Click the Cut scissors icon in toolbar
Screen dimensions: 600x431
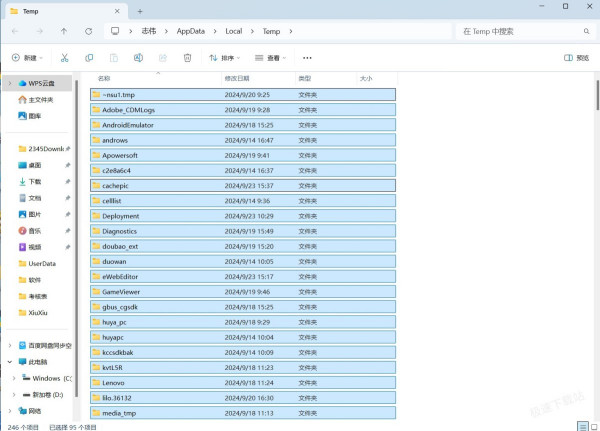point(65,58)
